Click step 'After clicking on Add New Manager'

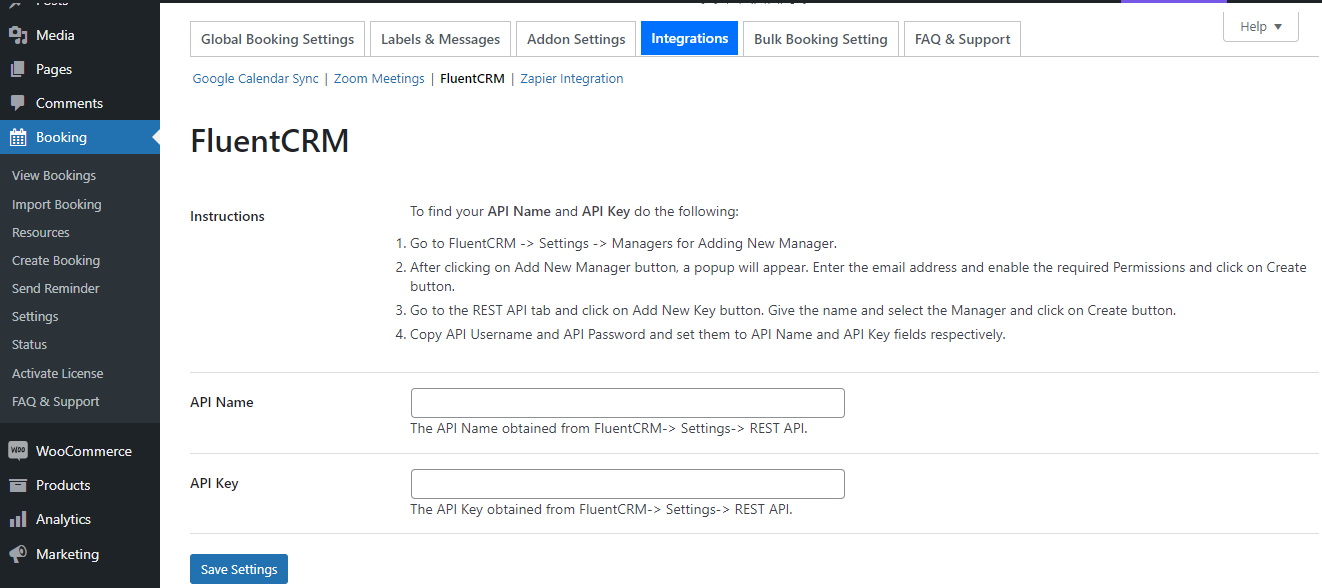(858, 276)
